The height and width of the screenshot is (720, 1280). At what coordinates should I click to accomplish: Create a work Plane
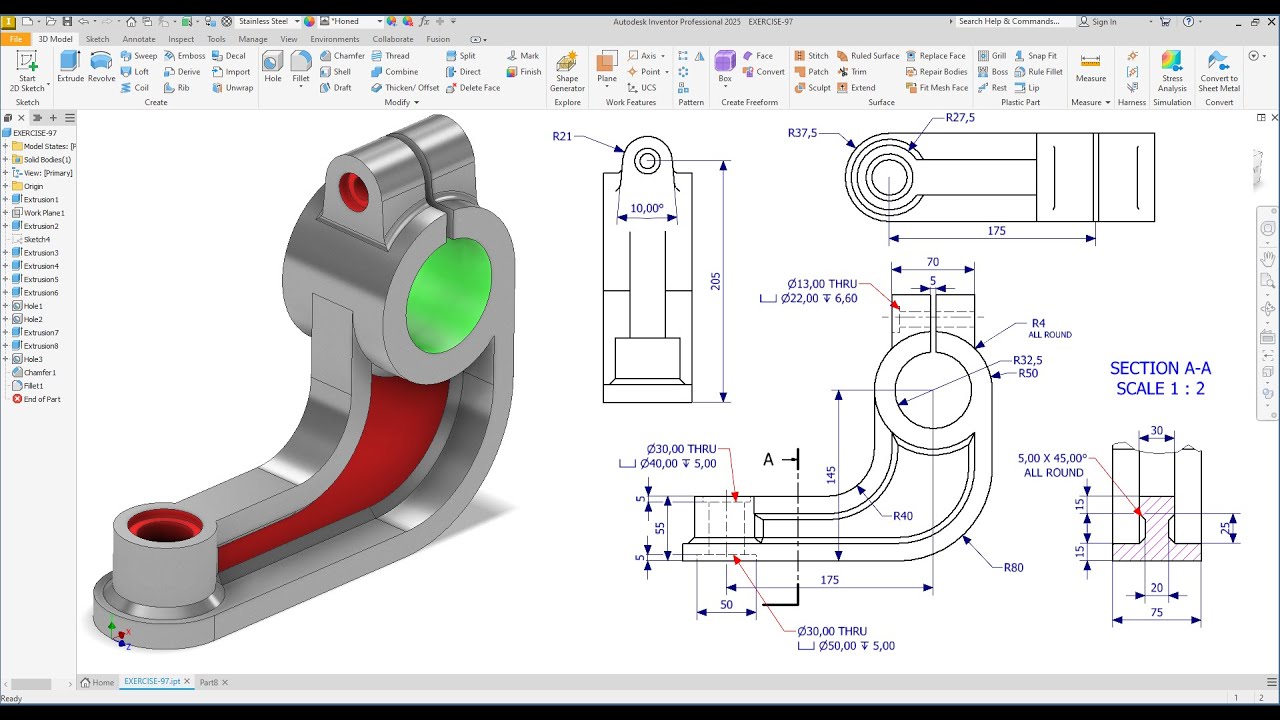[x=607, y=67]
